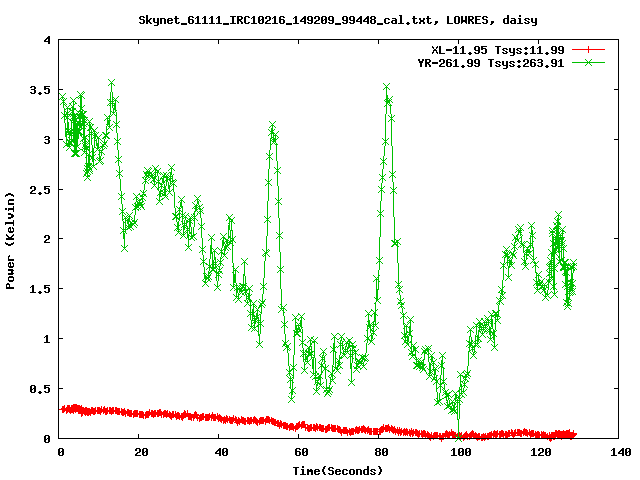The width and height of the screenshot is (640, 480).
Task: Click the 60 tick label on x-axis
Action: coord(300,452)
